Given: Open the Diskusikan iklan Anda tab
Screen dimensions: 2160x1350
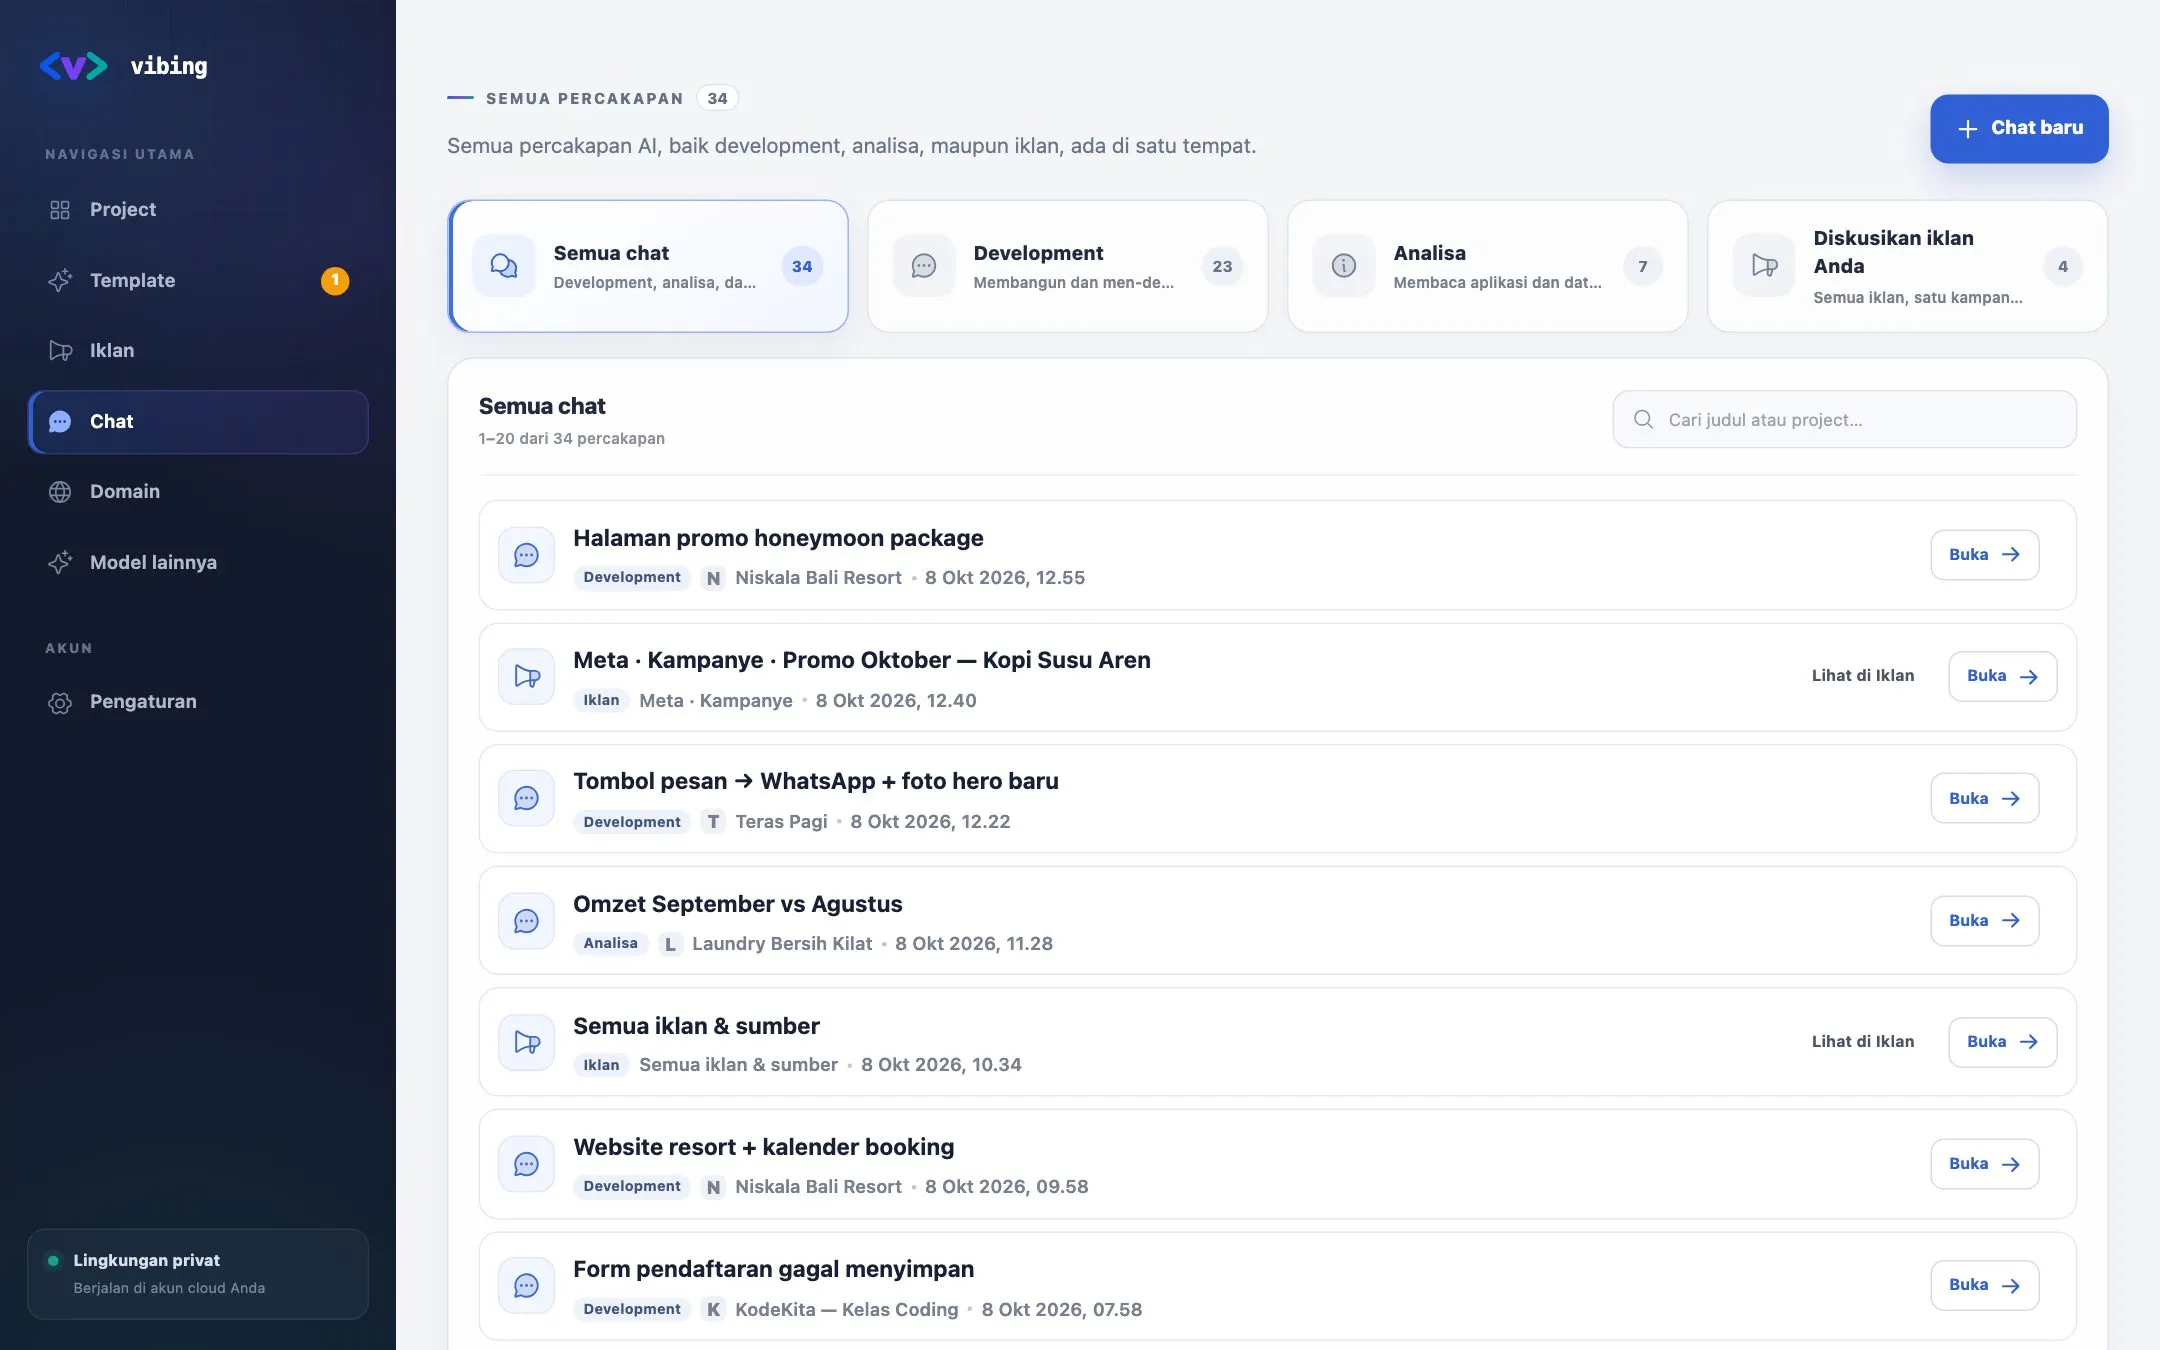Looking at the screenshot, I should click(1908, 266).
